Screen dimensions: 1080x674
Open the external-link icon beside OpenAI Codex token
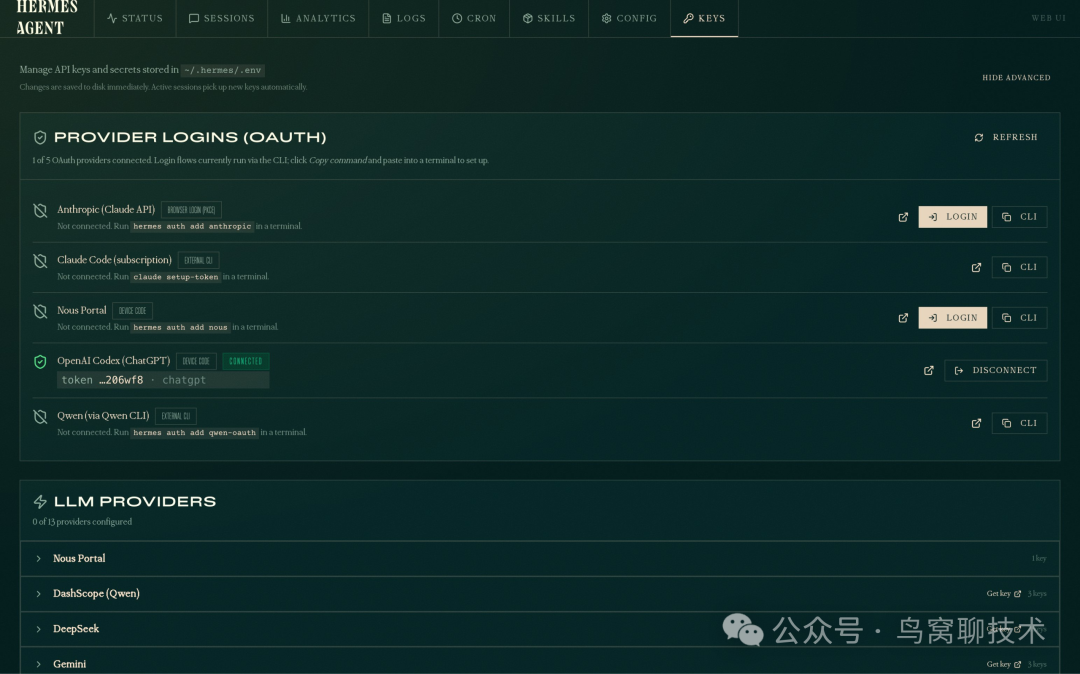(928, 370)
